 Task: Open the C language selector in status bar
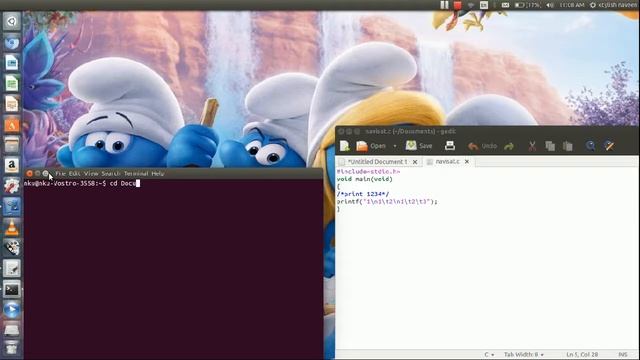tap(489, 354)
